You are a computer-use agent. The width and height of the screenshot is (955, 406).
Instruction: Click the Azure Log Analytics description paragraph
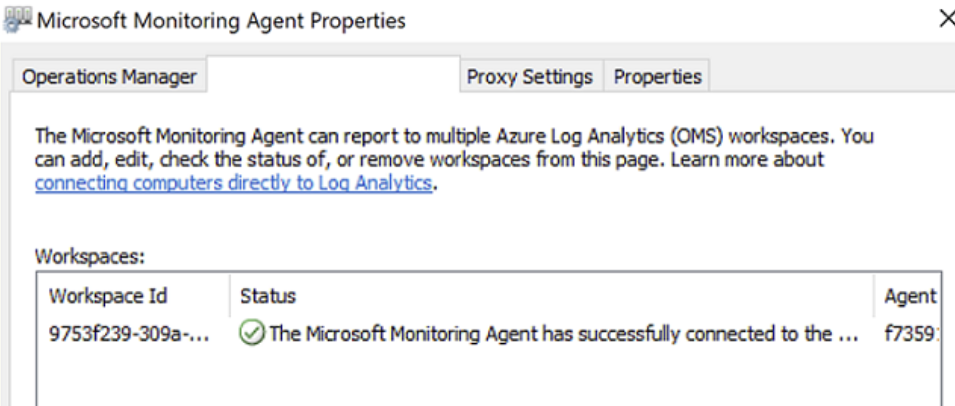click(454, 158)
